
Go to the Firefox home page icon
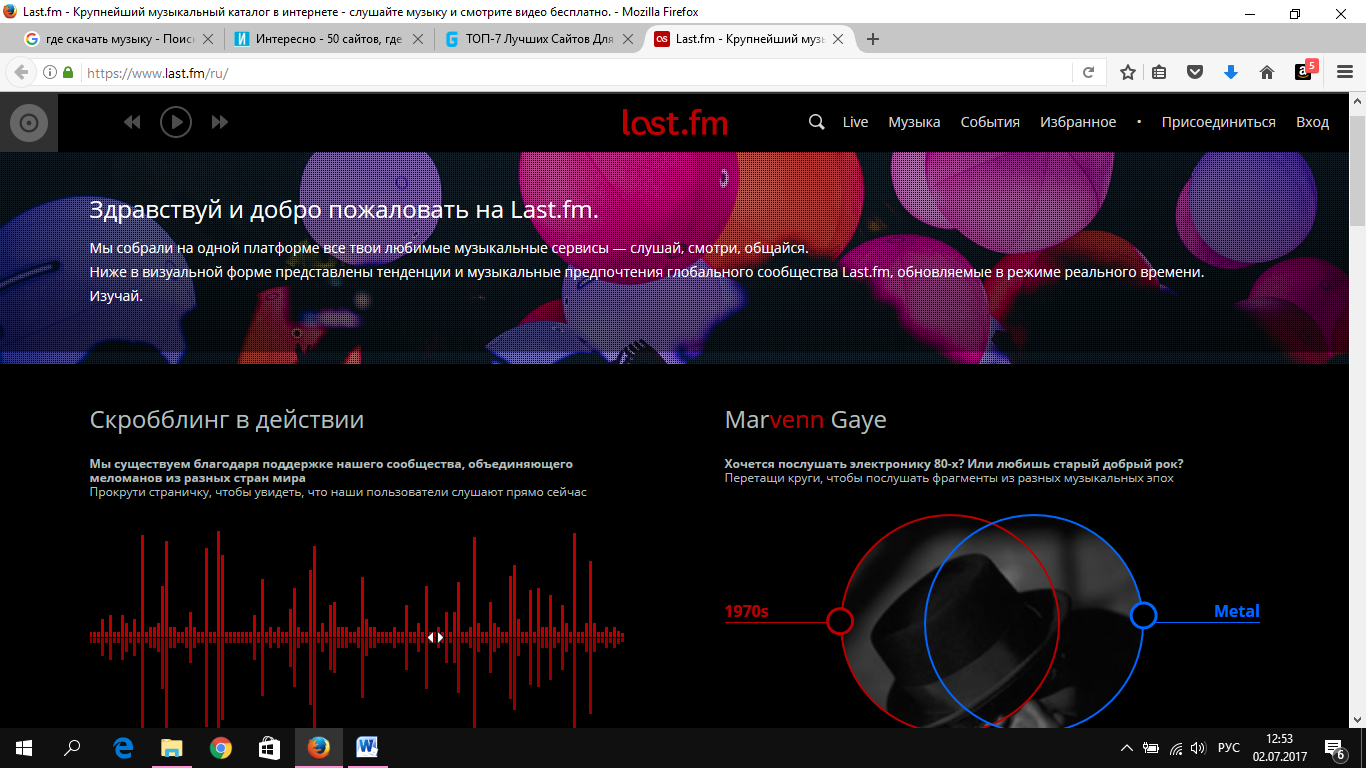(1267, 72)
